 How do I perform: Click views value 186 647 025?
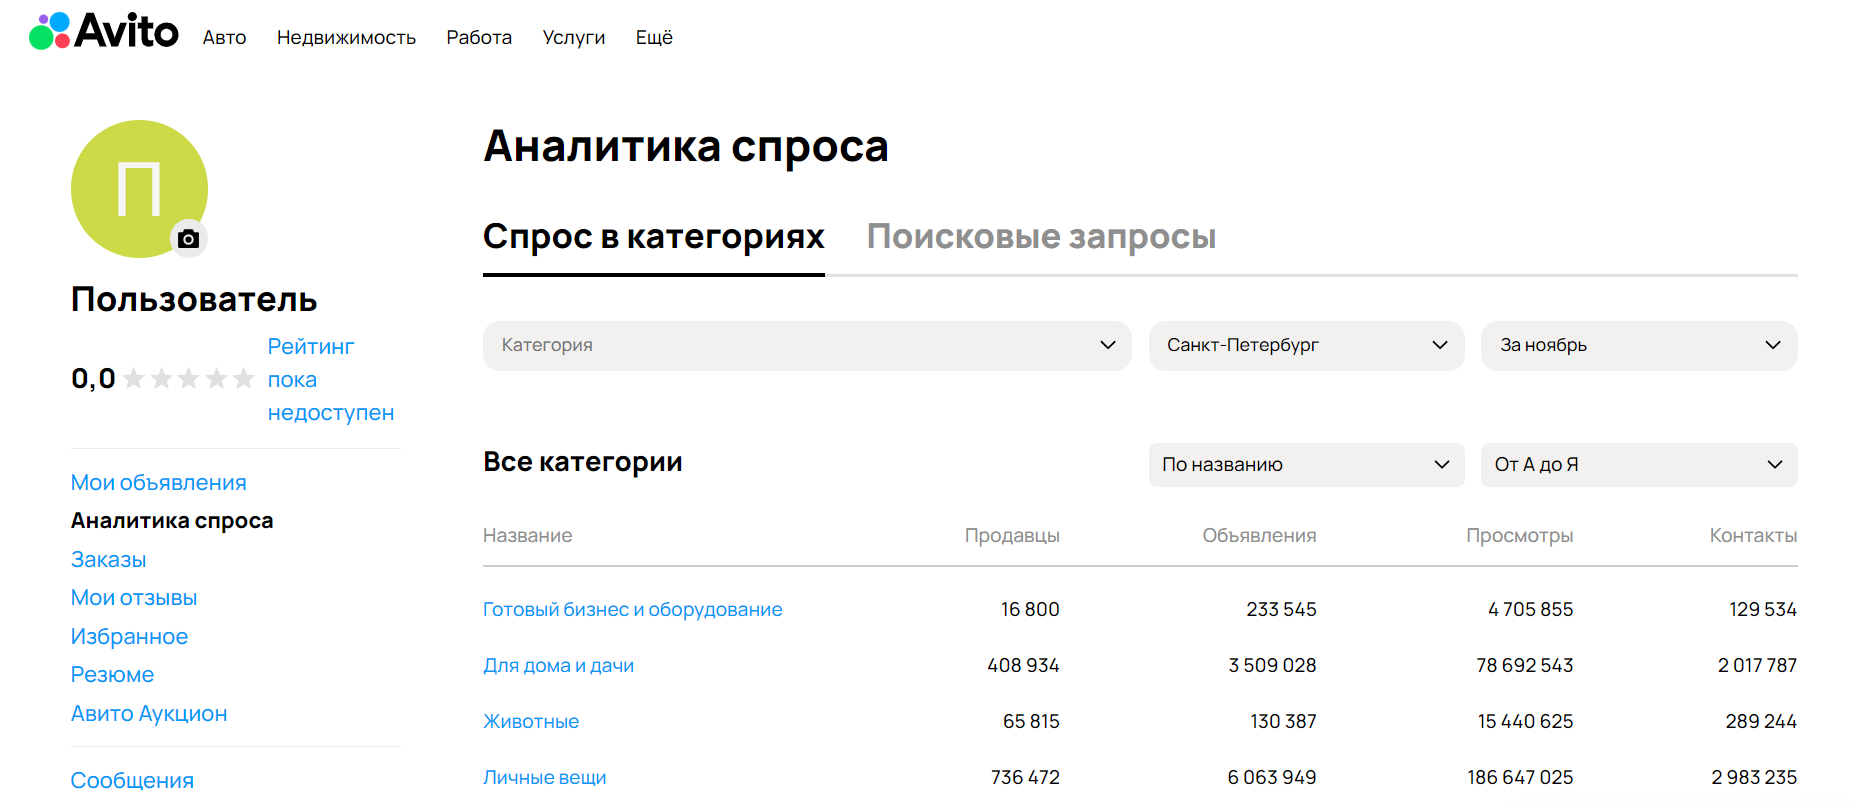click(x=1520, y=777)
